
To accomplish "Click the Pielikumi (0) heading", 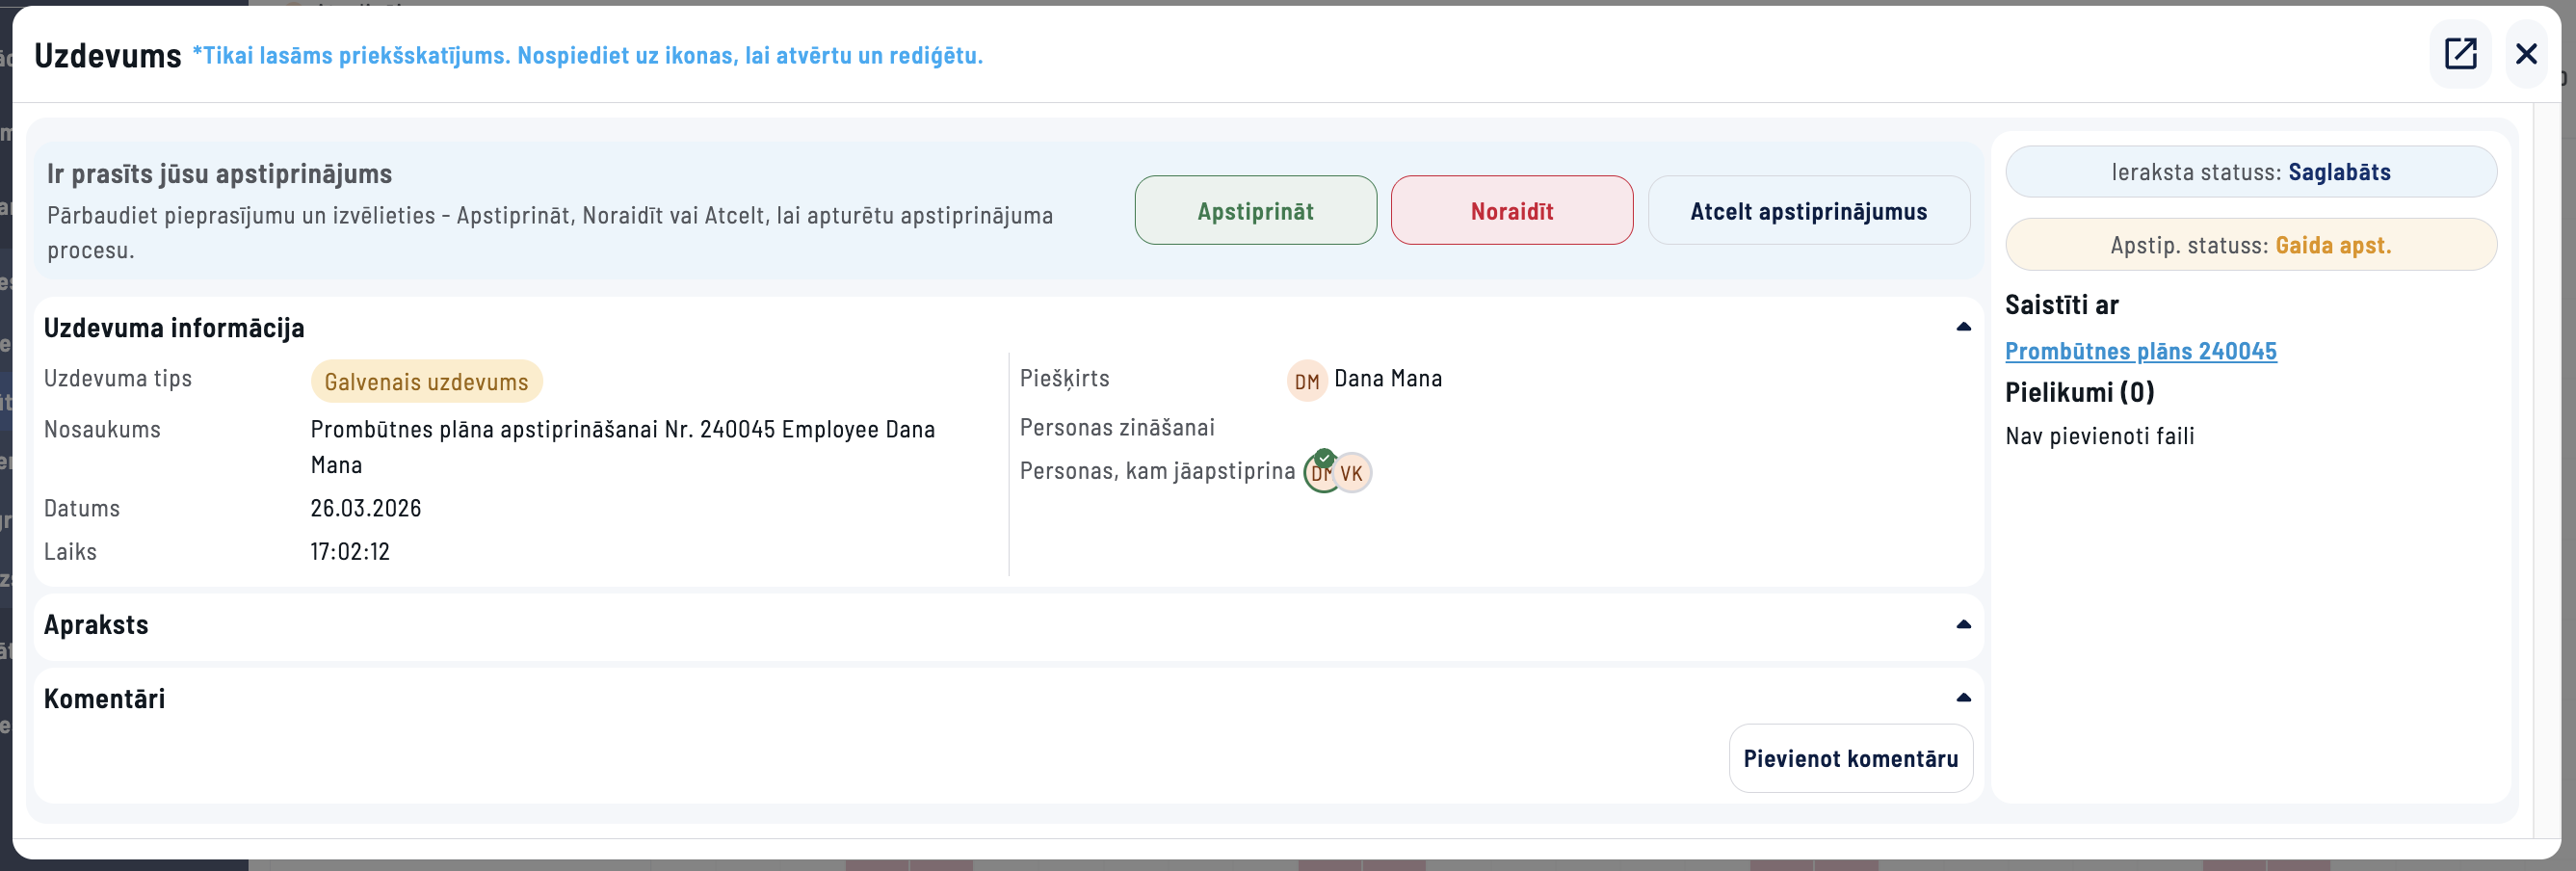I will (x=2079, y=392).
